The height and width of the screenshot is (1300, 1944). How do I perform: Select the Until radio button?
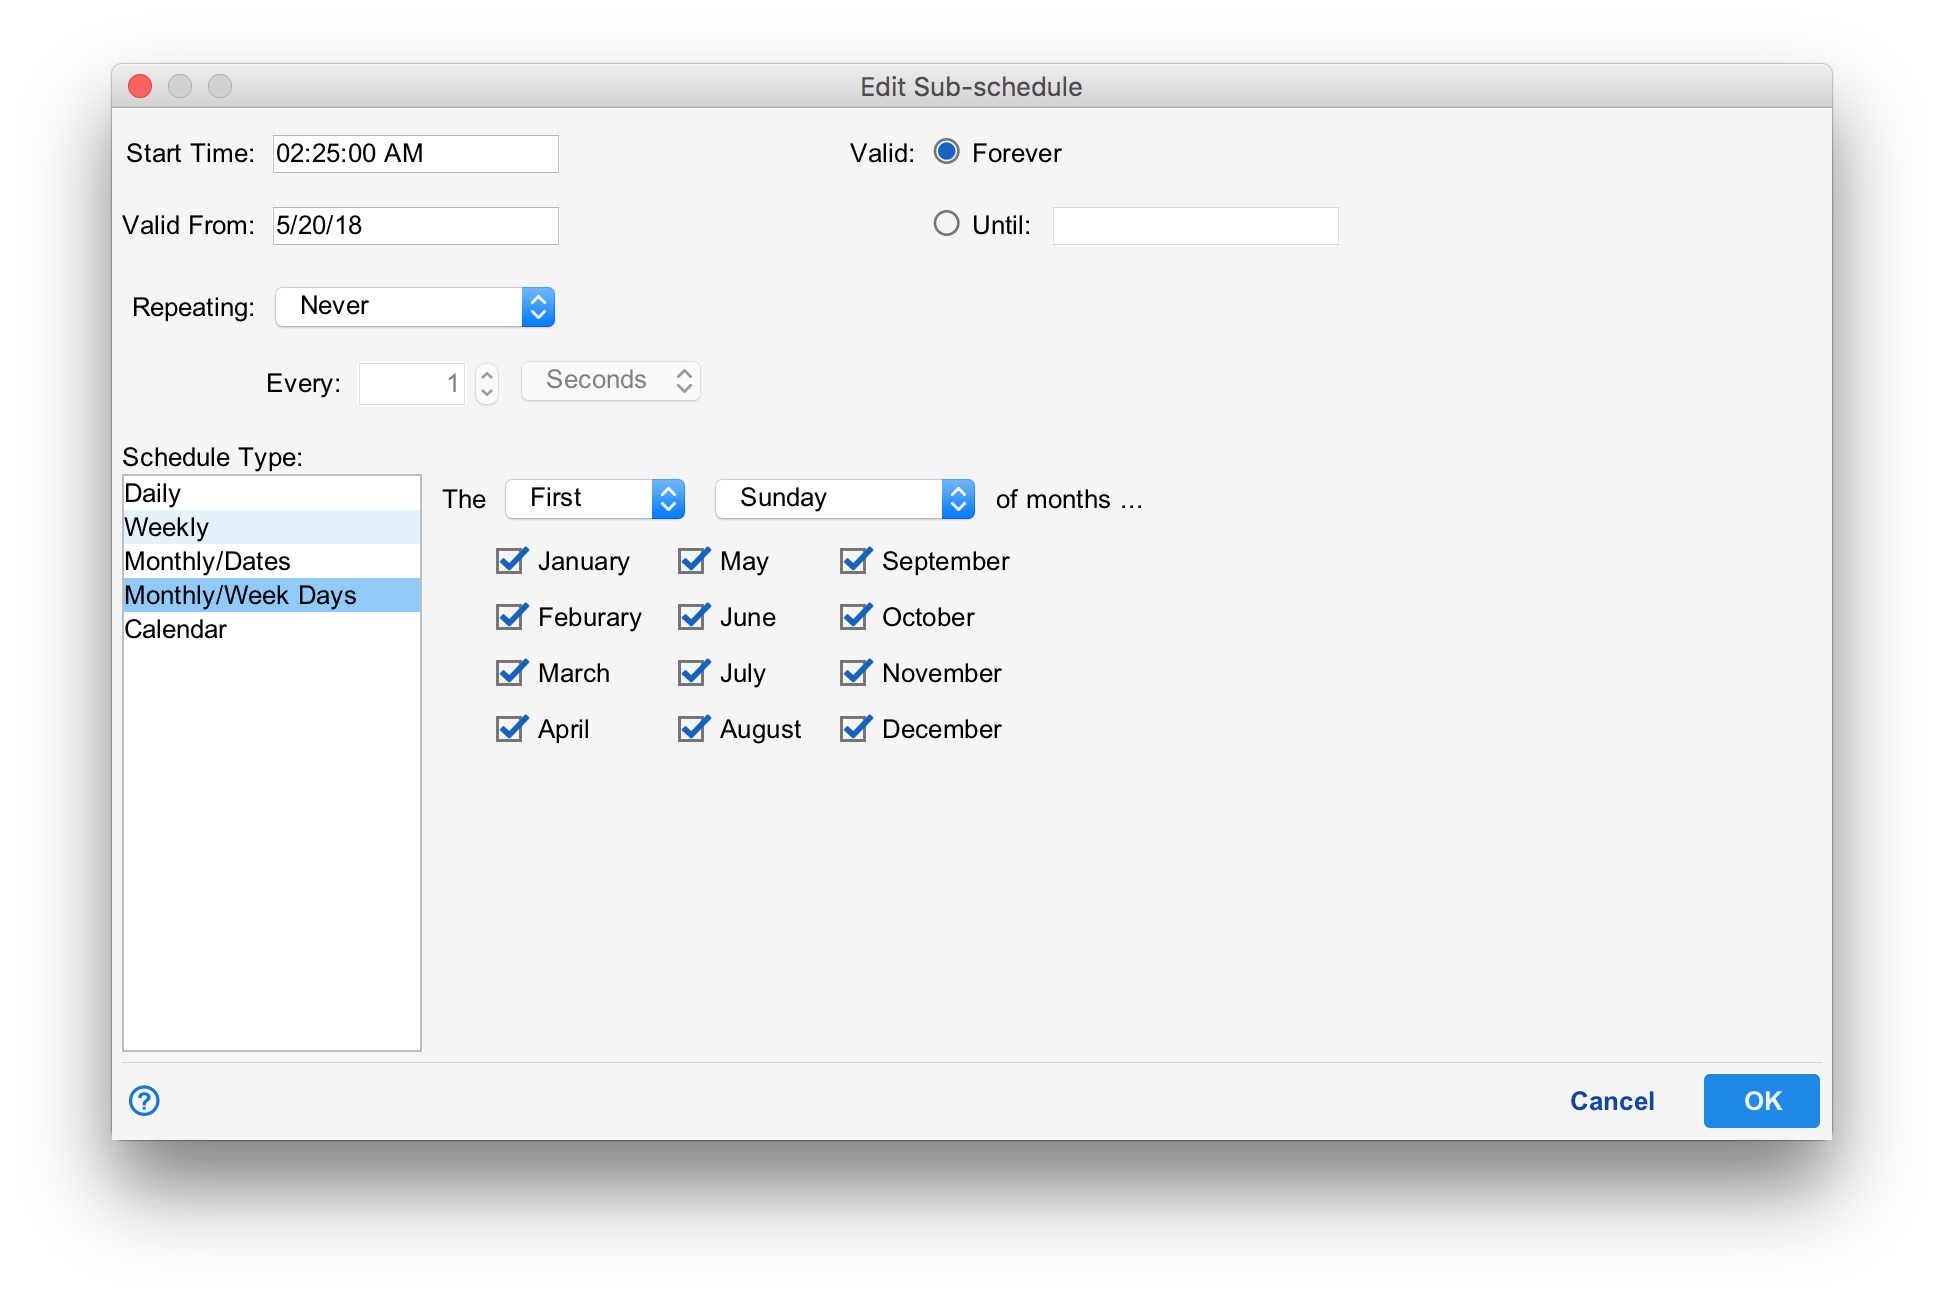click(x=946, y=224)
